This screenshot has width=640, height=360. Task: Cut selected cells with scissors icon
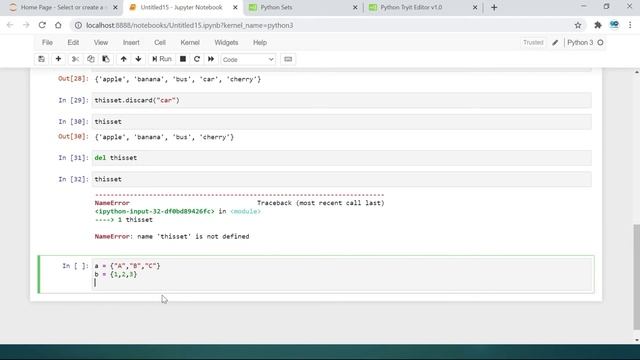click(75, 59)
